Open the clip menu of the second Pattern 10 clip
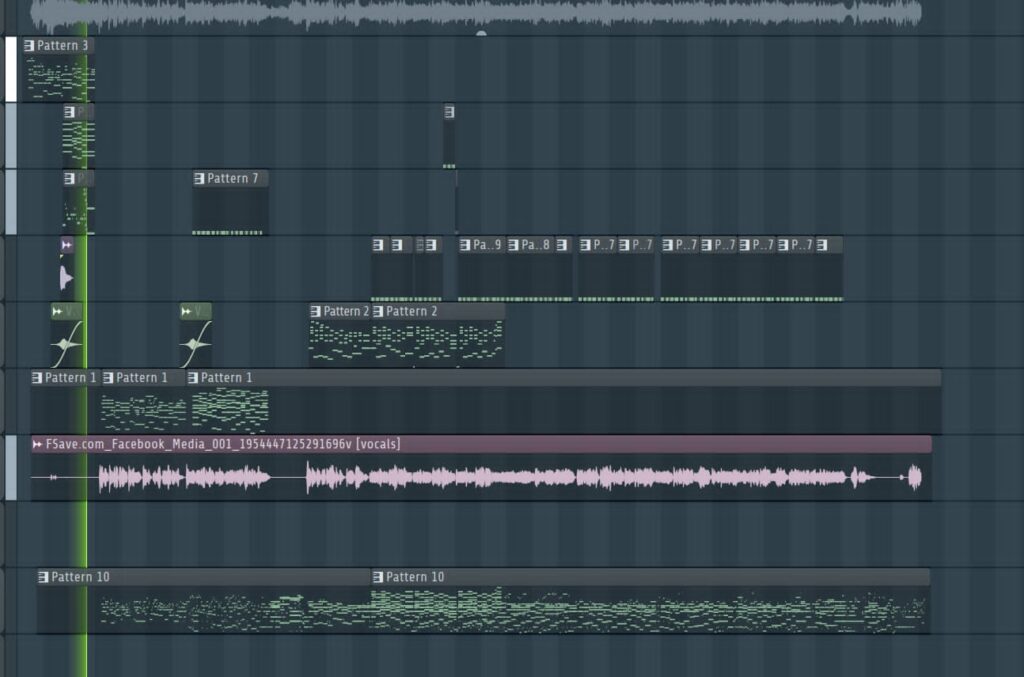This screenshot has height=677, width=1024. pos(378,577)
